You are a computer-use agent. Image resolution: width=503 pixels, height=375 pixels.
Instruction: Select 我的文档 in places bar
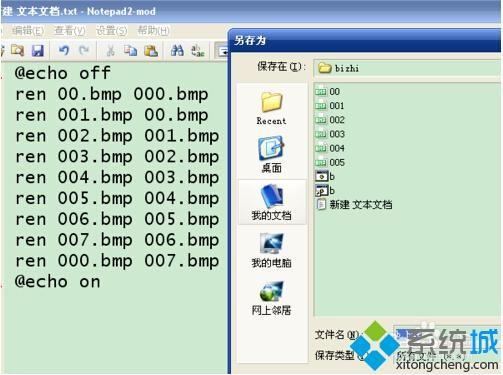pyautogui.click(x=271, y=202)
